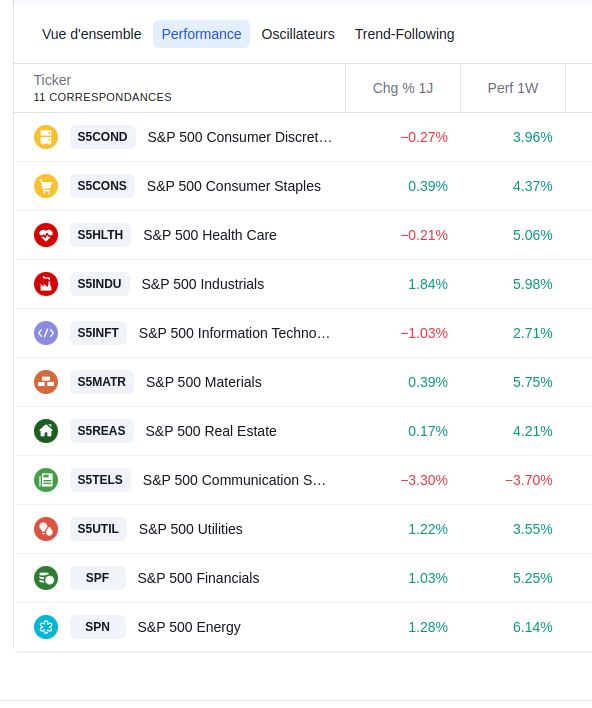Click the −3.30% daily change value
The image size is (592, 708).
pyautogui.click(x=424, y=480)
